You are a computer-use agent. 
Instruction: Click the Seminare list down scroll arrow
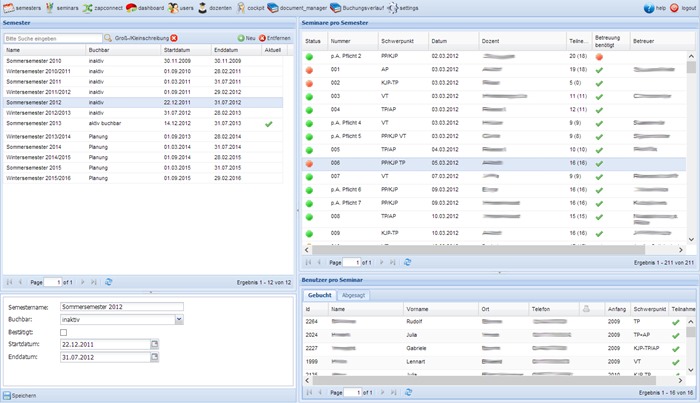tap(691, 240)
